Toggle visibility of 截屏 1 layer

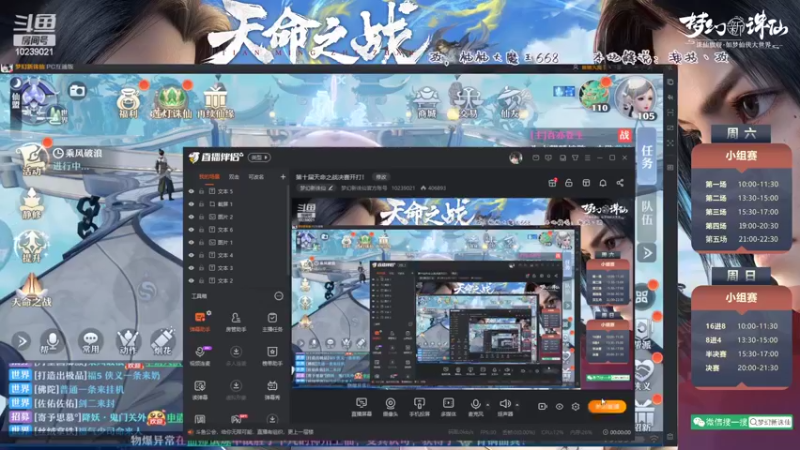(x=191, y=204)
